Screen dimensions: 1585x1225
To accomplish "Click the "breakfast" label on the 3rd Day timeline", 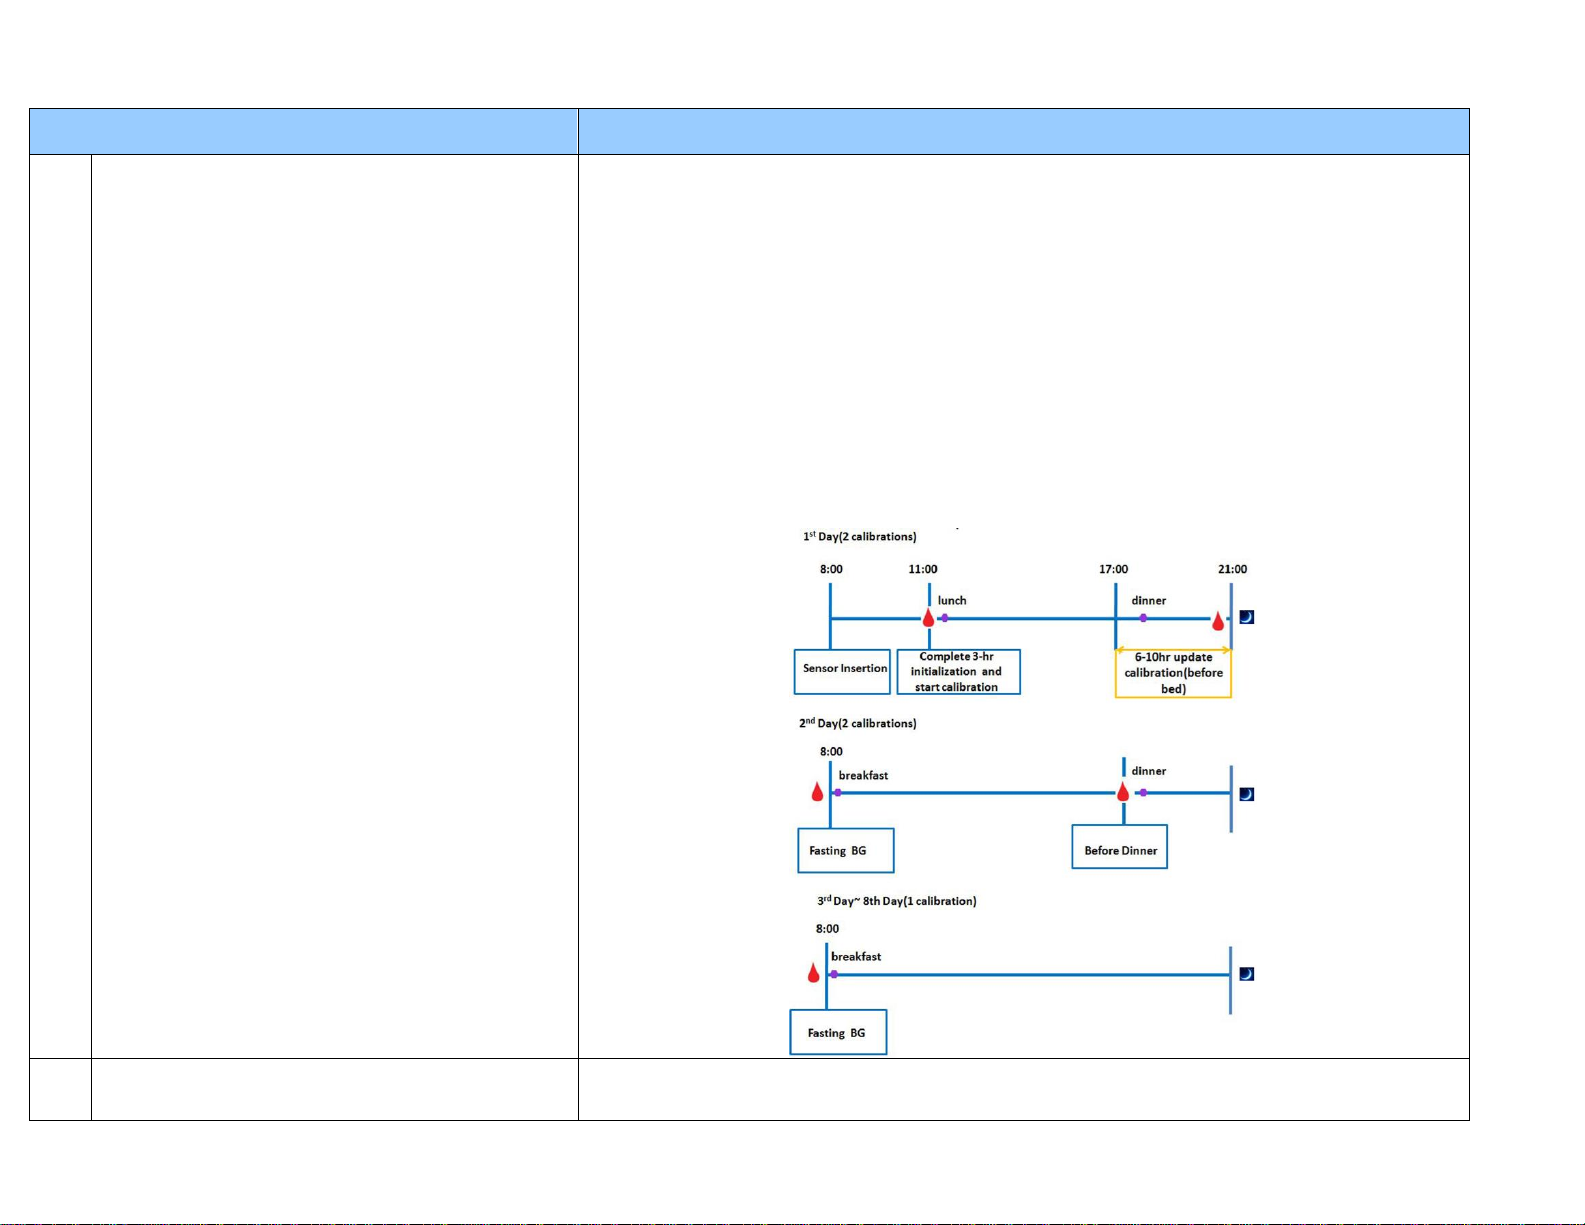I will click(856, 957).
